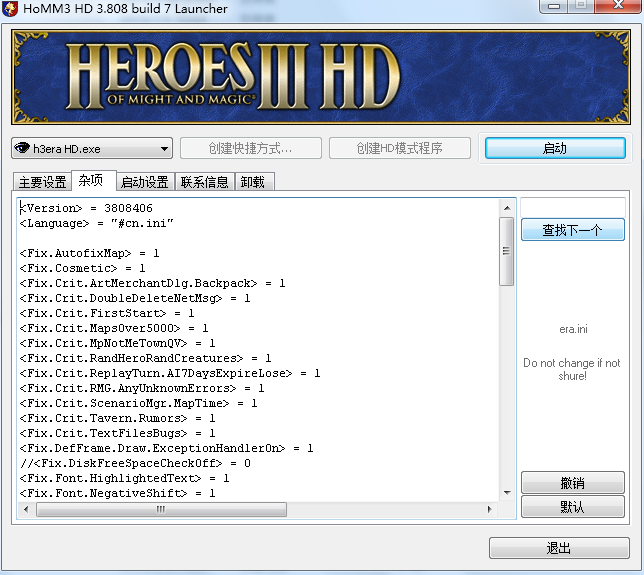The height and width of the screenshot is (575, 644).
Task: Click the vertical scrollbar thumb
Action: 506,251
